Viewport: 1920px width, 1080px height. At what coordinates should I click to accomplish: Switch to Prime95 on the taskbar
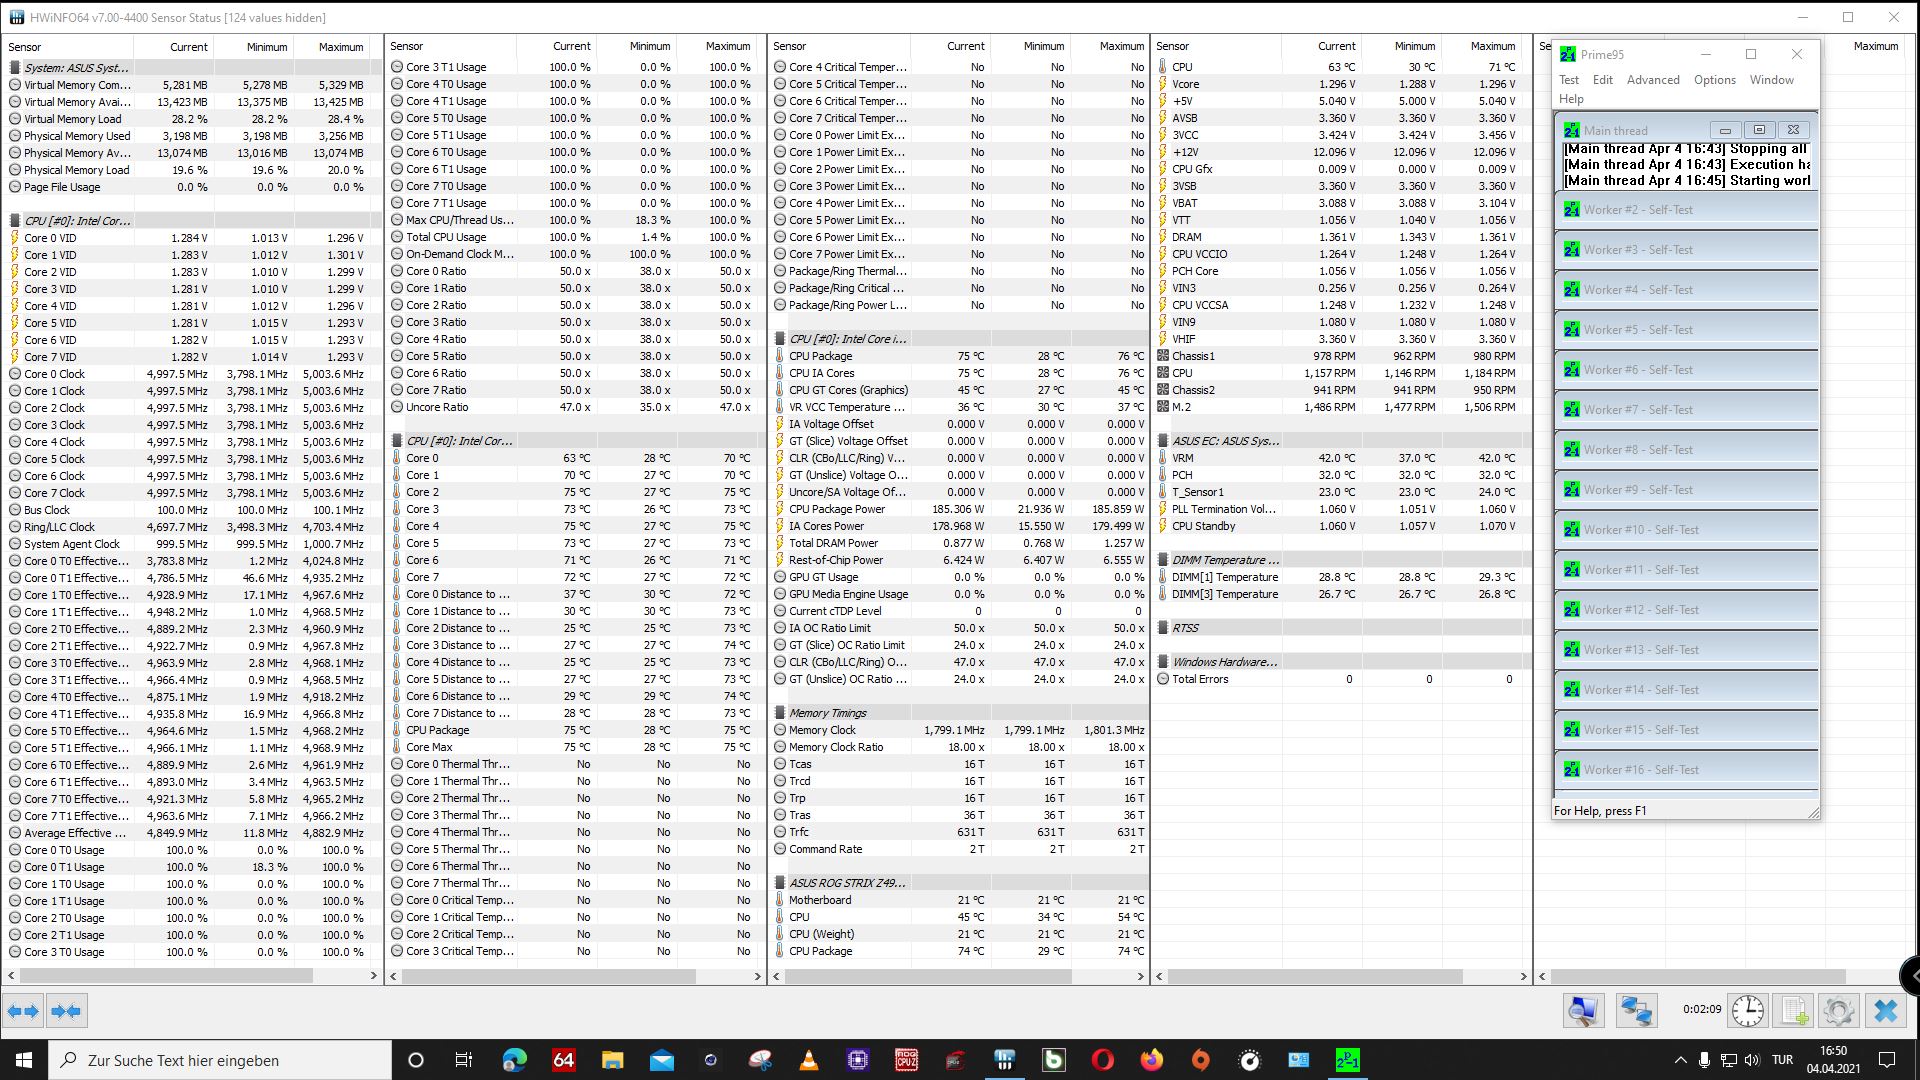(1347, 1060)
